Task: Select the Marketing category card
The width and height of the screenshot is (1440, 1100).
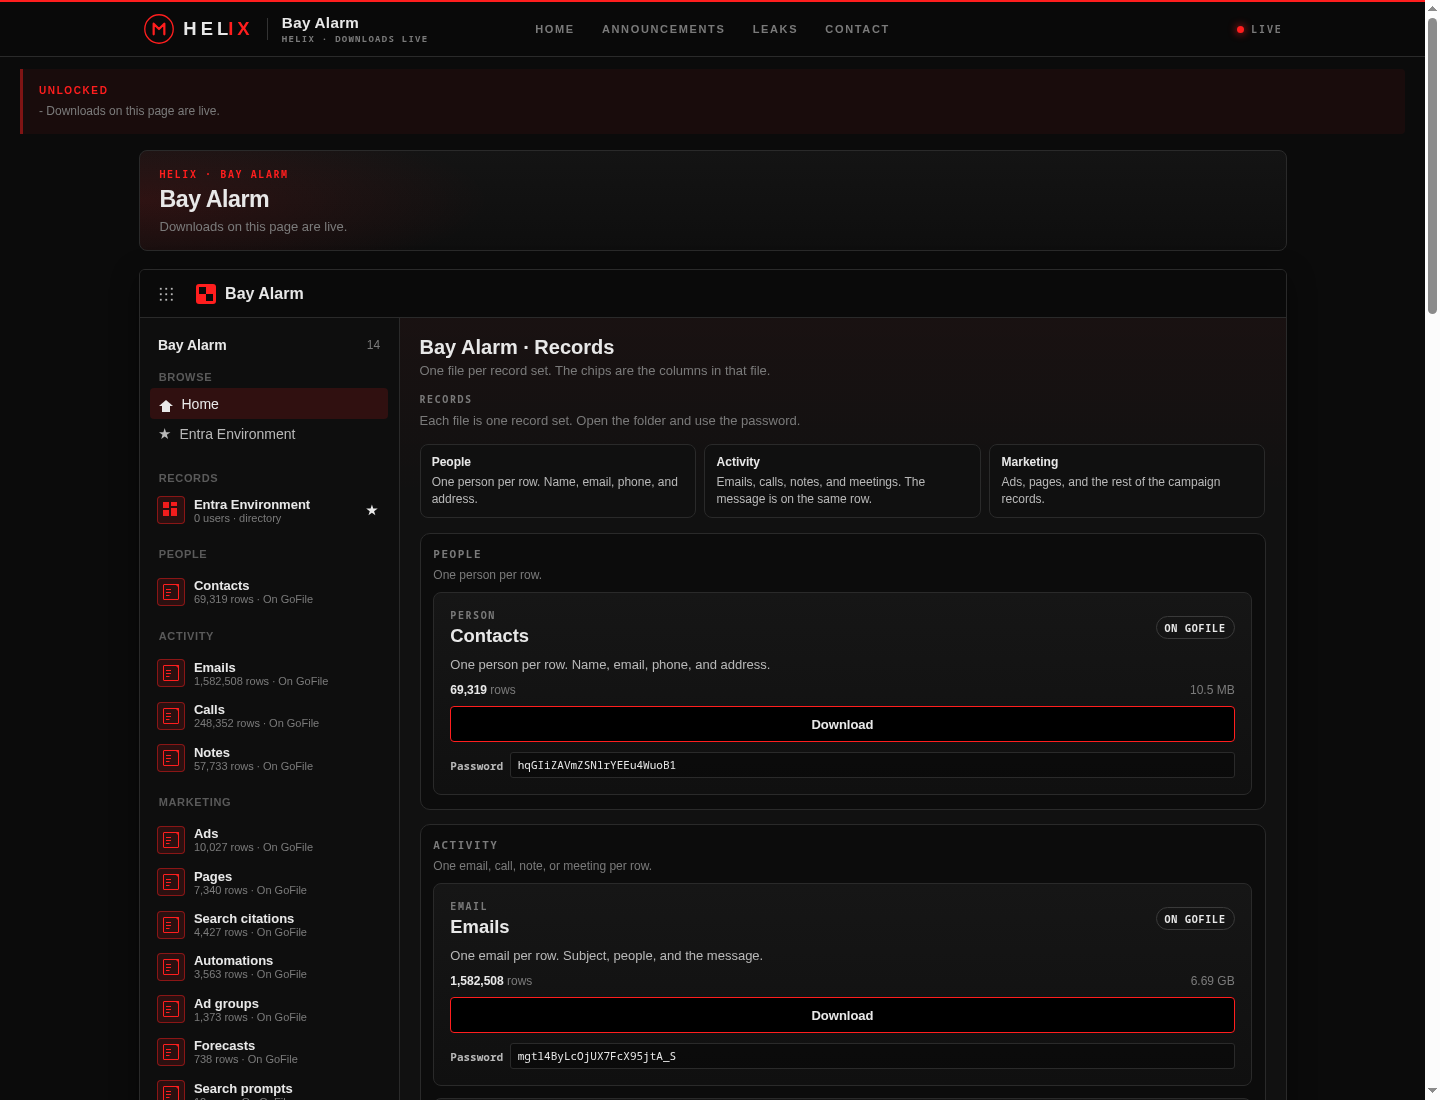Action: (x=1127, y=481)
